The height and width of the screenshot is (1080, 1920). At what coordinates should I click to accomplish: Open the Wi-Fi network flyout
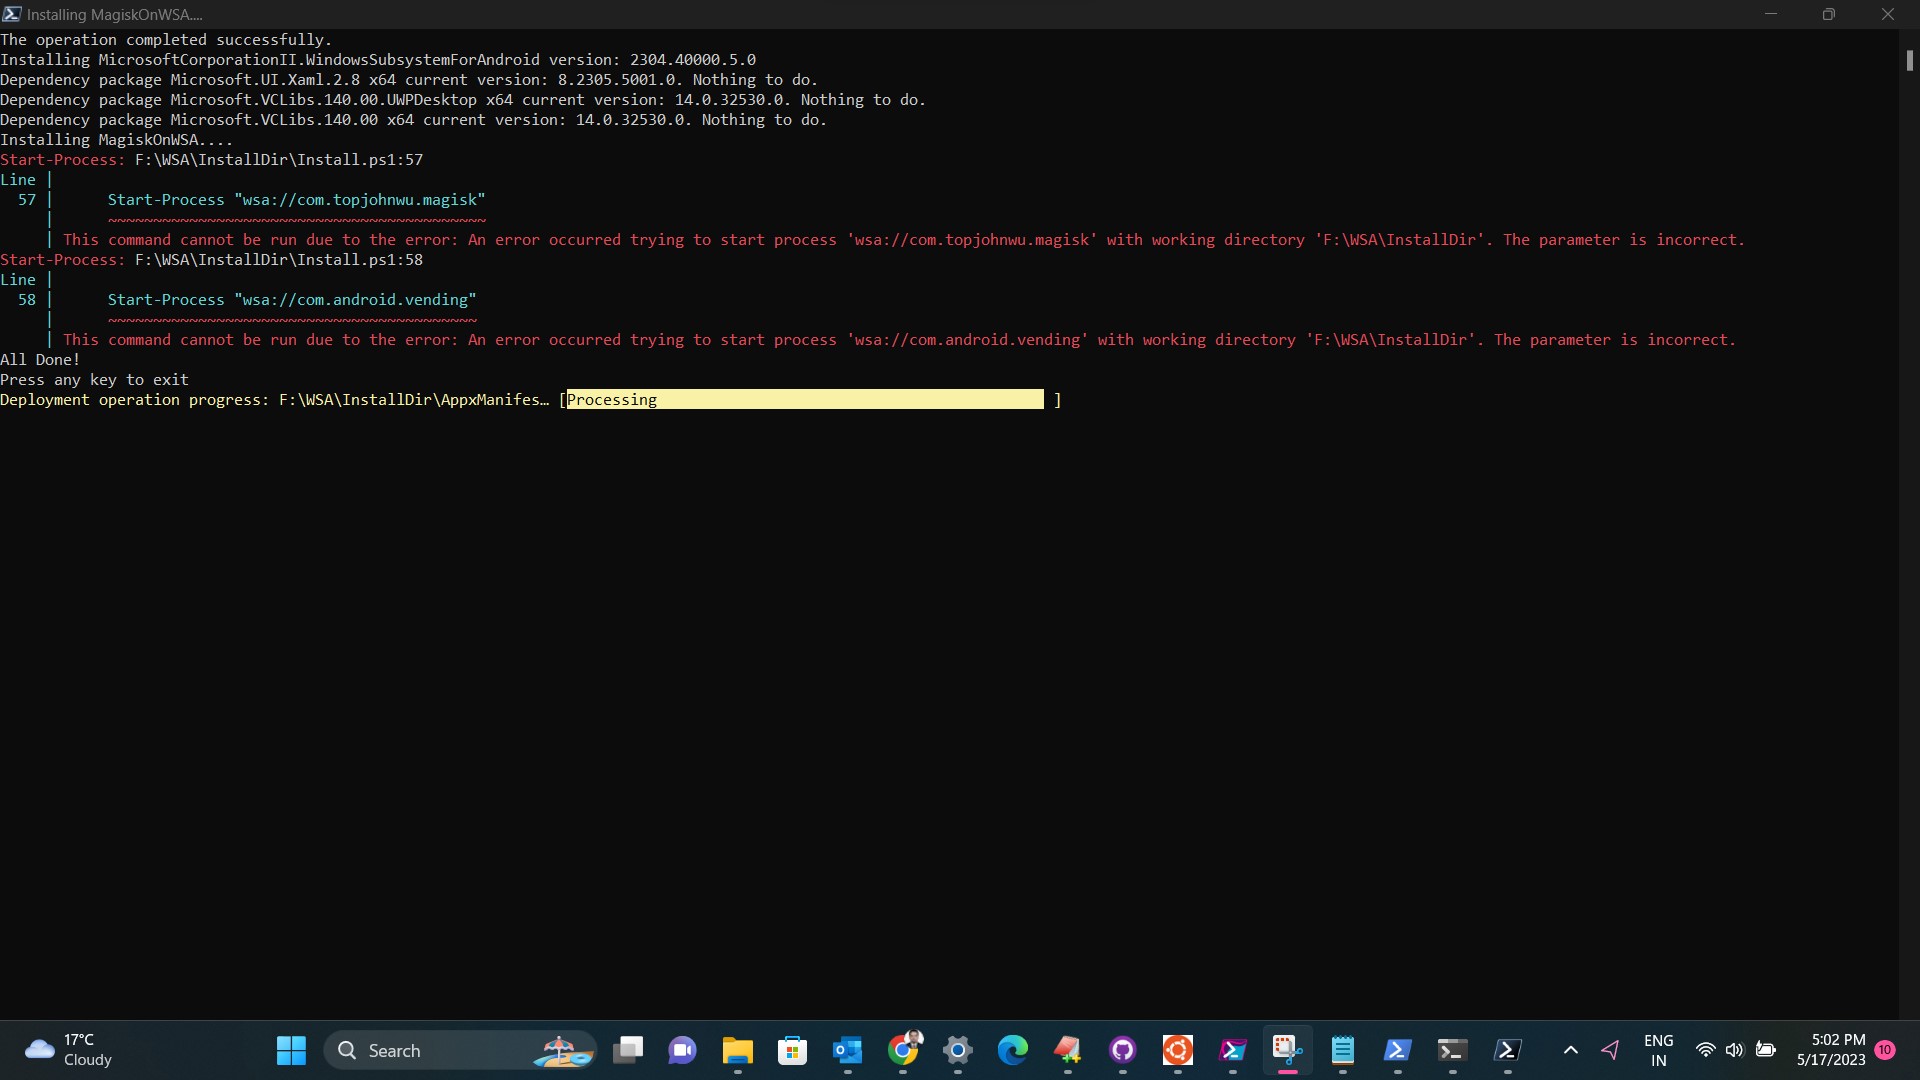coord(1706,1050)
